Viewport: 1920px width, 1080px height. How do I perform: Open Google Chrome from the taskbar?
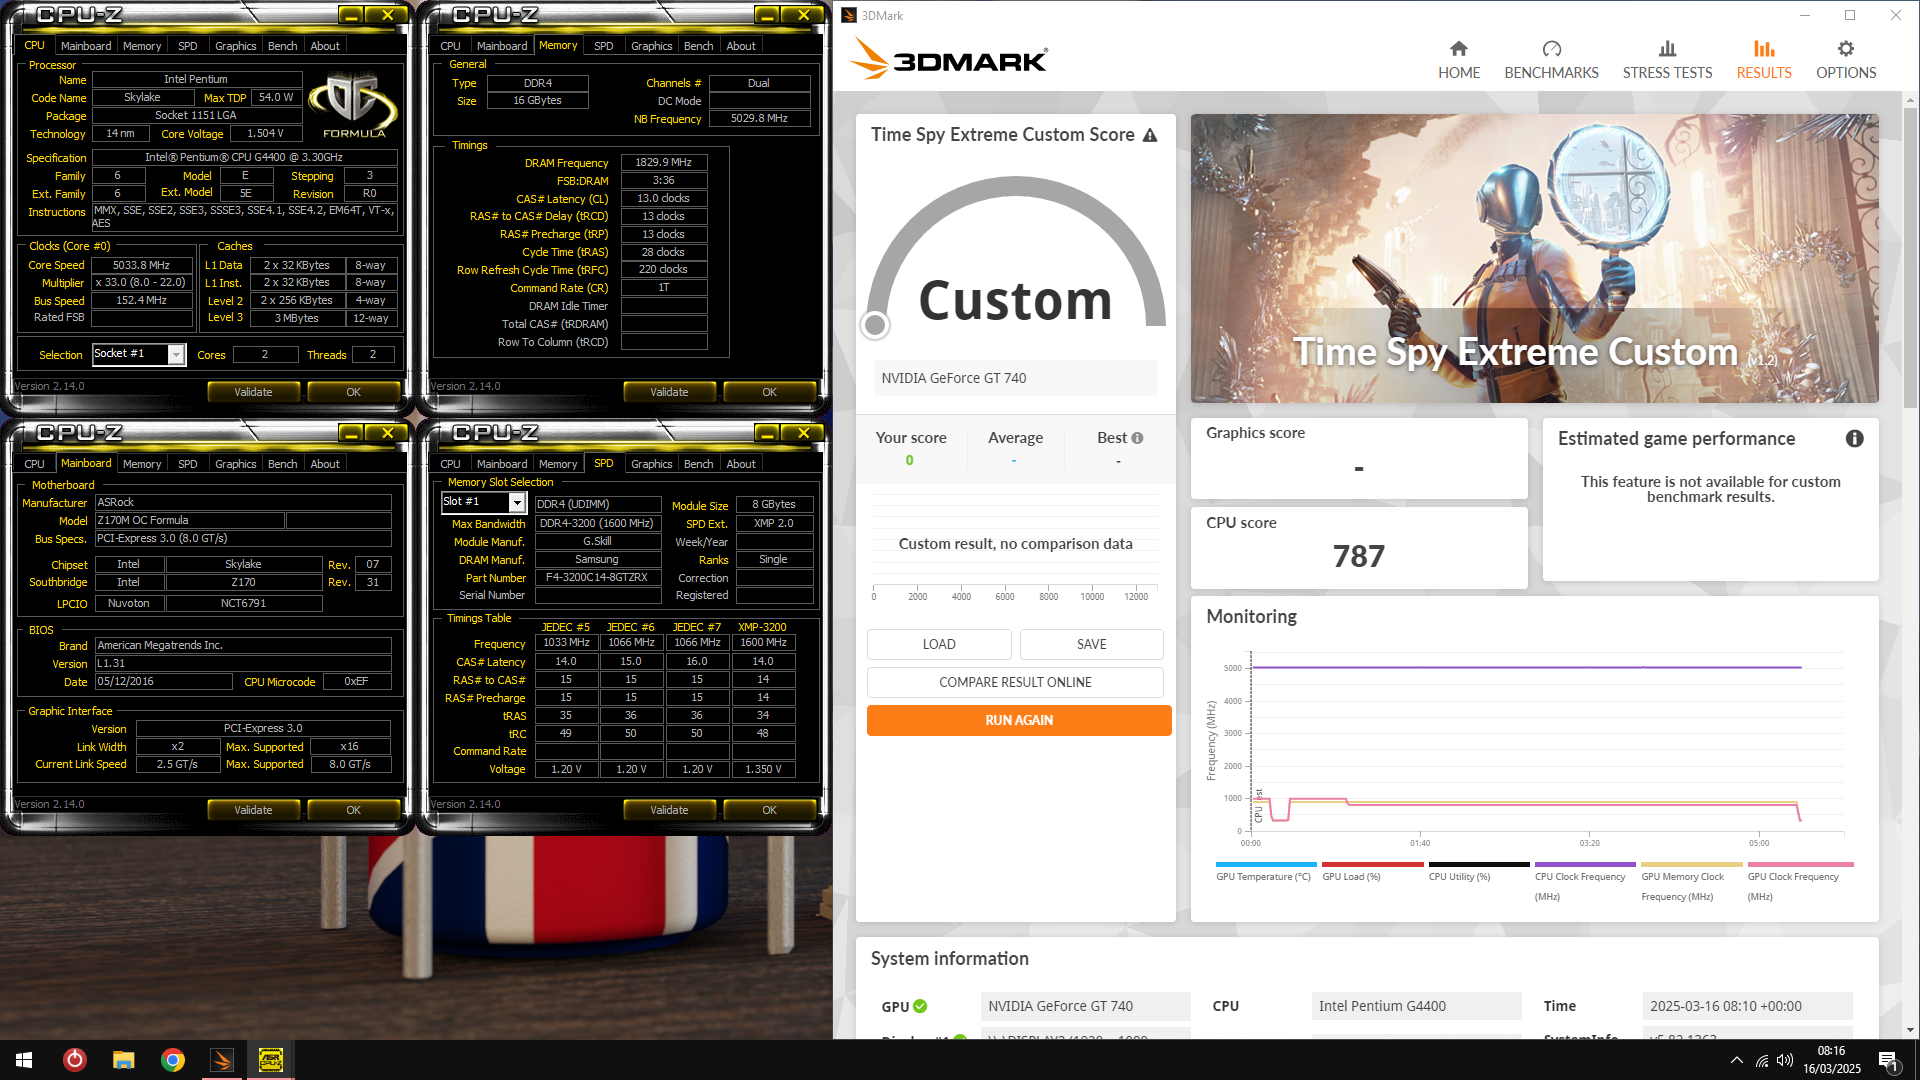(172, 1060)
